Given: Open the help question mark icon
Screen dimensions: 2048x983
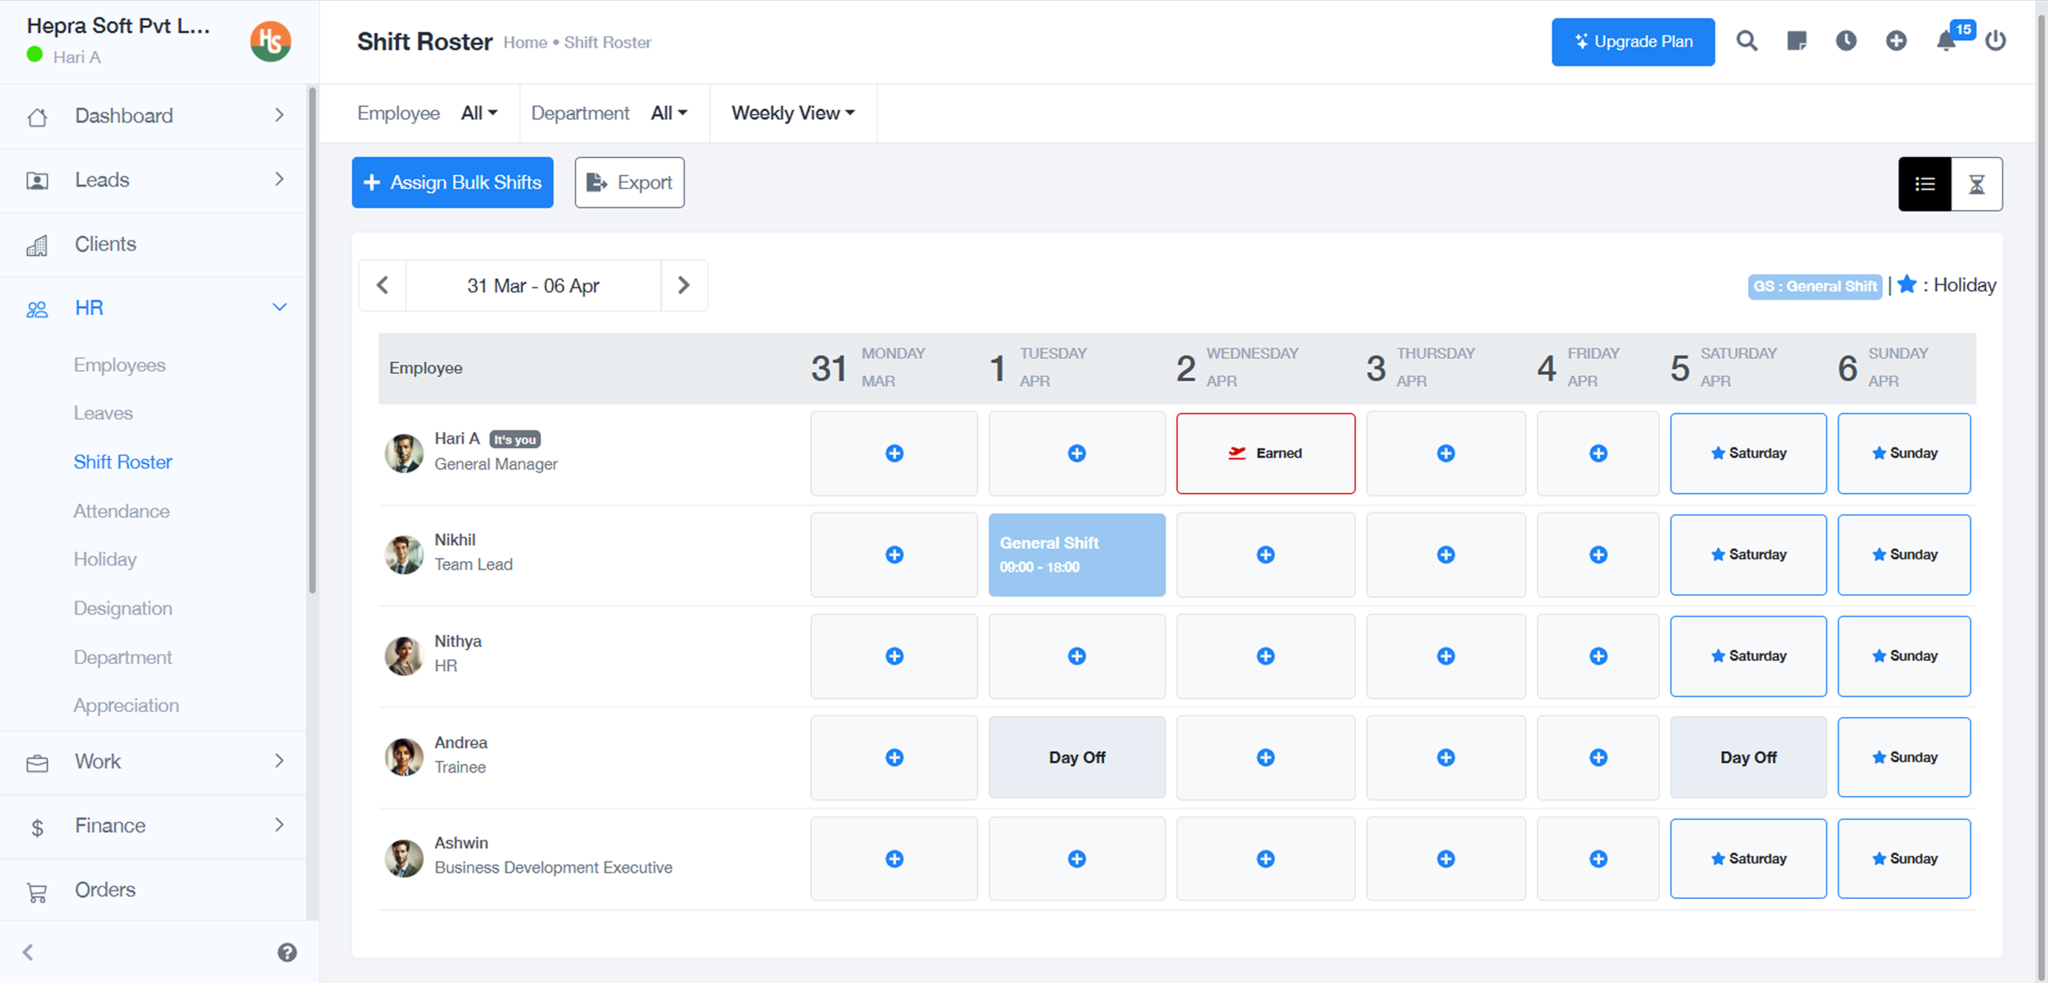Looking at the screenshot, I should (x=287, y=952).
